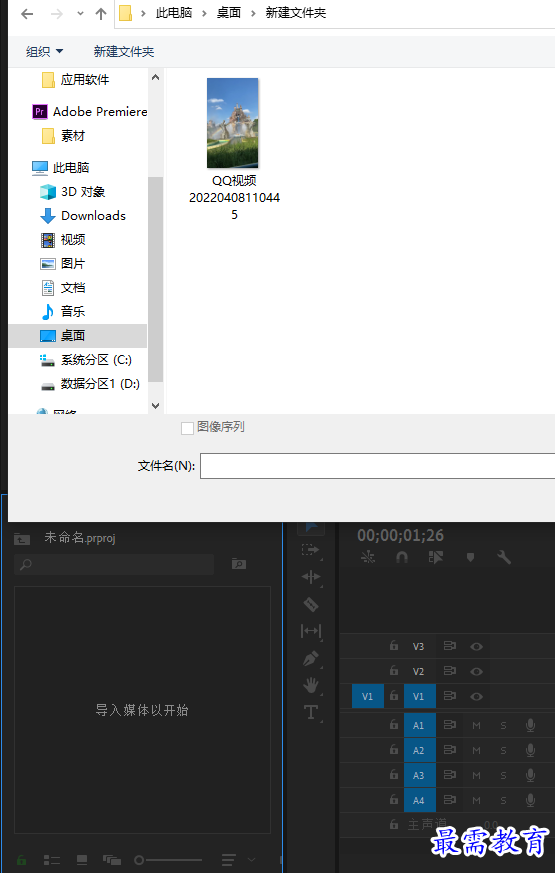This screenshot has width=555, height=873.
Task: Select the Pen tool in Premiere
Action: [x=311, y=658]
